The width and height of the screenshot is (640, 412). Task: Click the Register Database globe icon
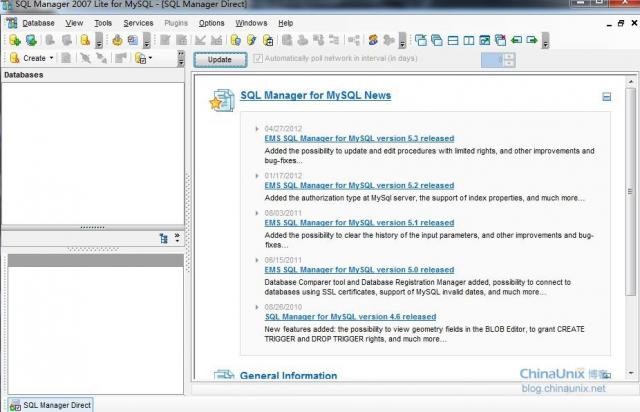point(31,40)
